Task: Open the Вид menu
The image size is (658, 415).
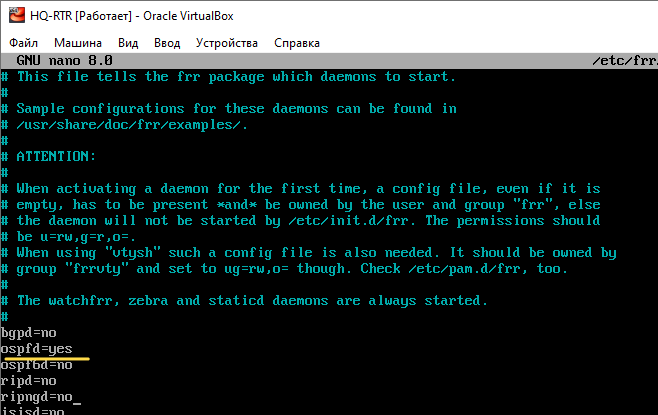Action: [x=128, y=43]
